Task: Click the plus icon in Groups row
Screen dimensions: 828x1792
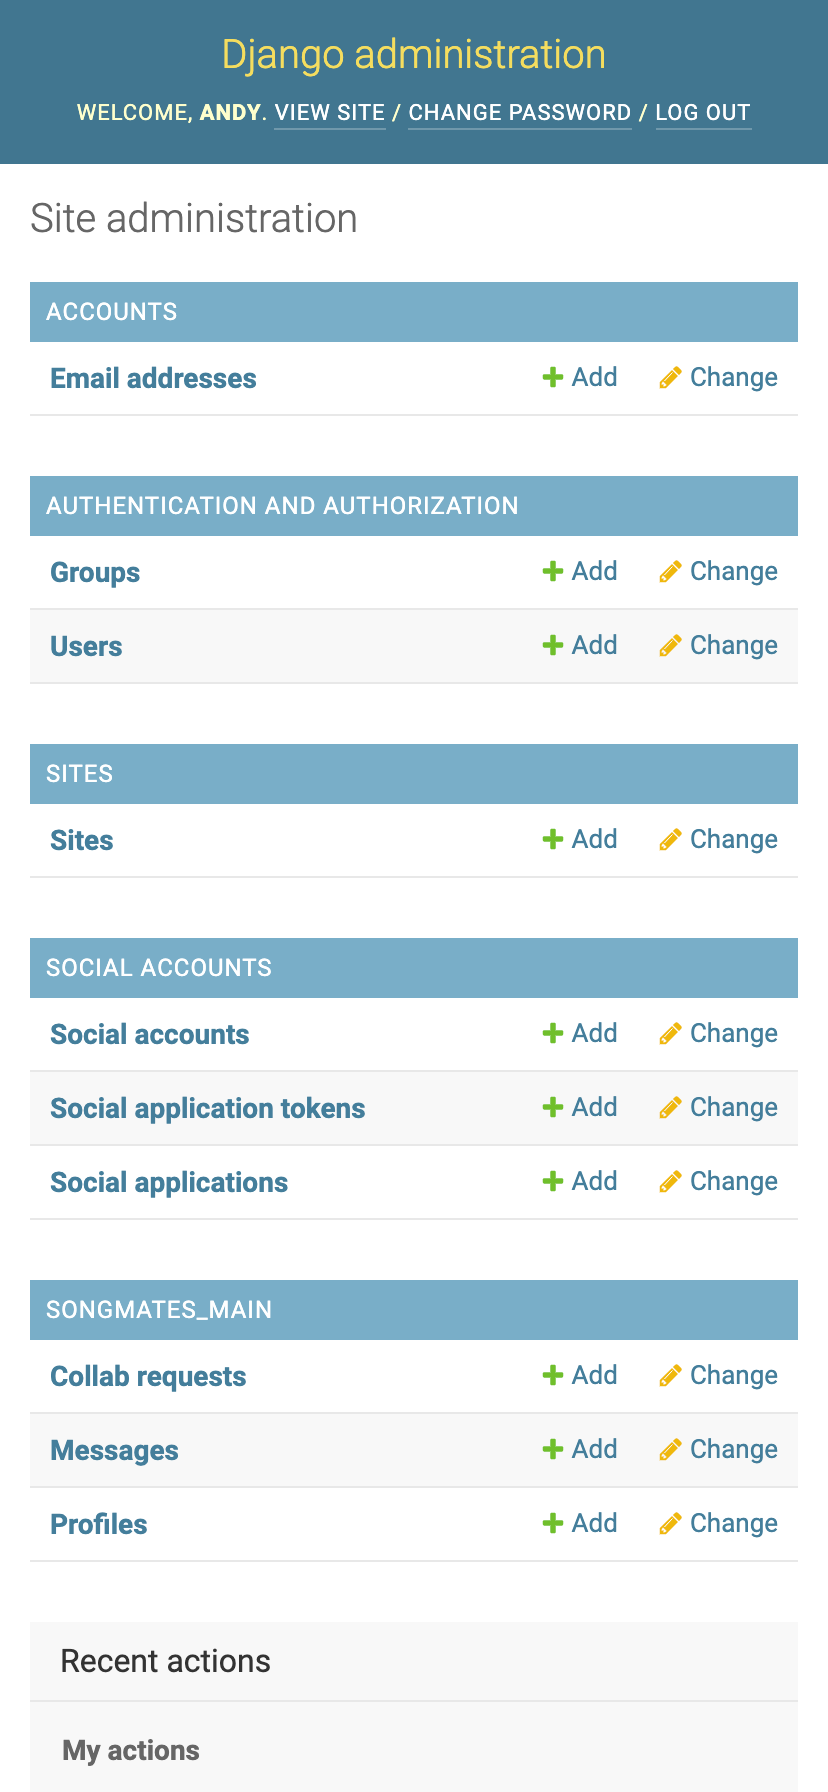Action: tap(552, 571)
